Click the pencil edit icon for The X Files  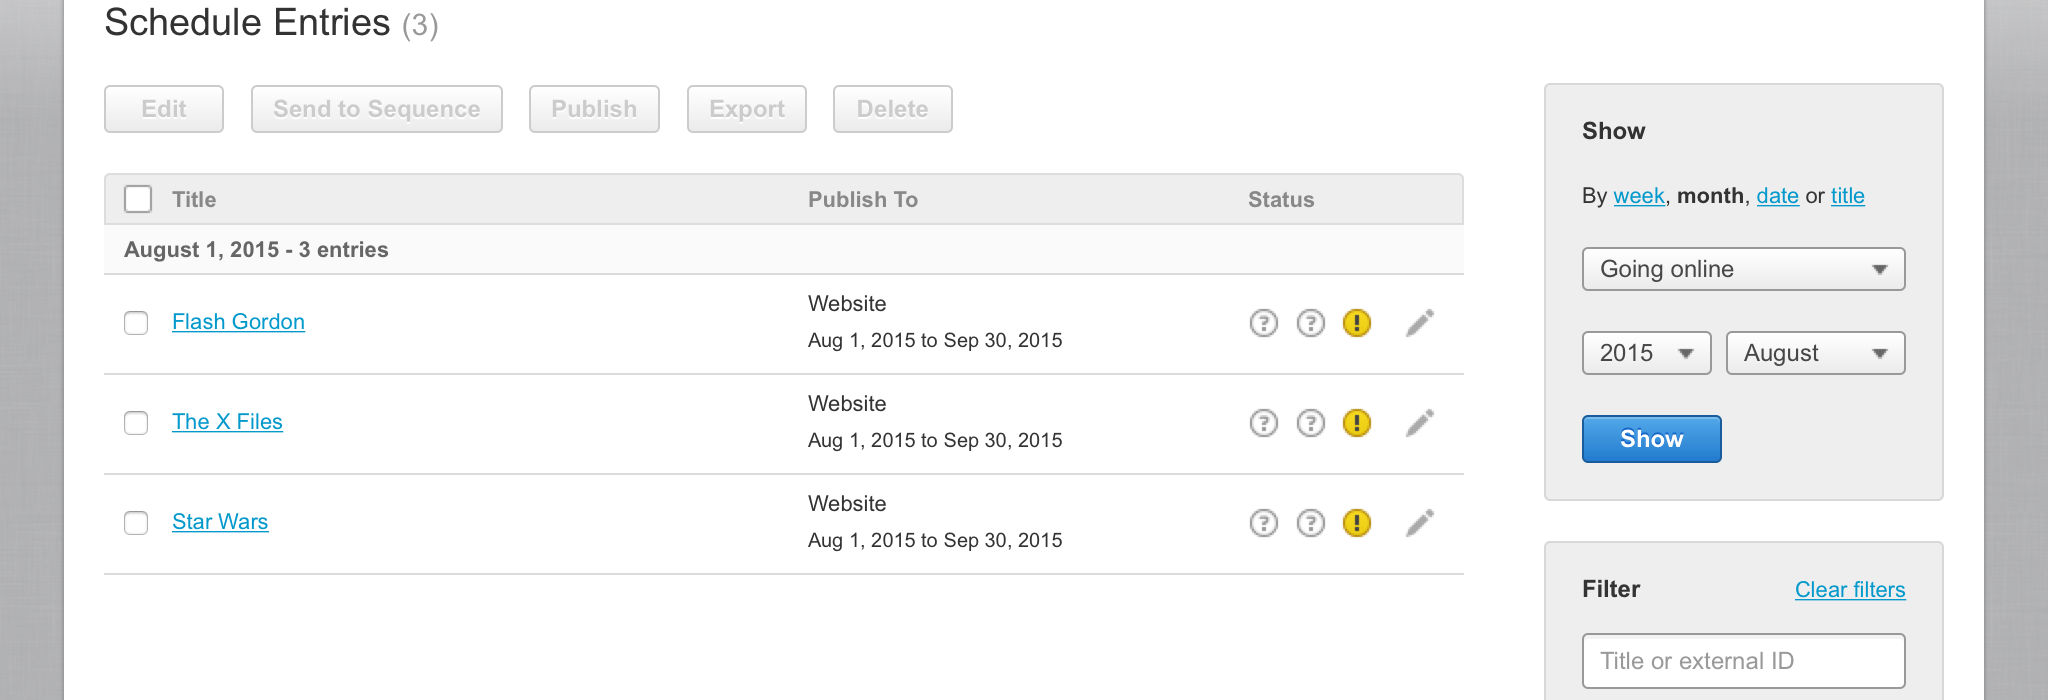(x=1419, y=423)
